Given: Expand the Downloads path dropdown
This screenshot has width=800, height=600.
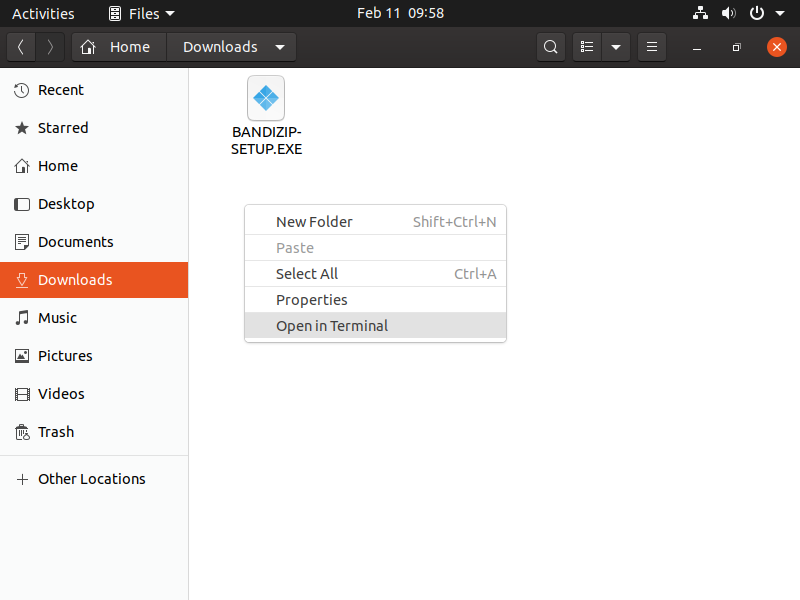Looking at the screenshot, I should click(x=280, y=47).
